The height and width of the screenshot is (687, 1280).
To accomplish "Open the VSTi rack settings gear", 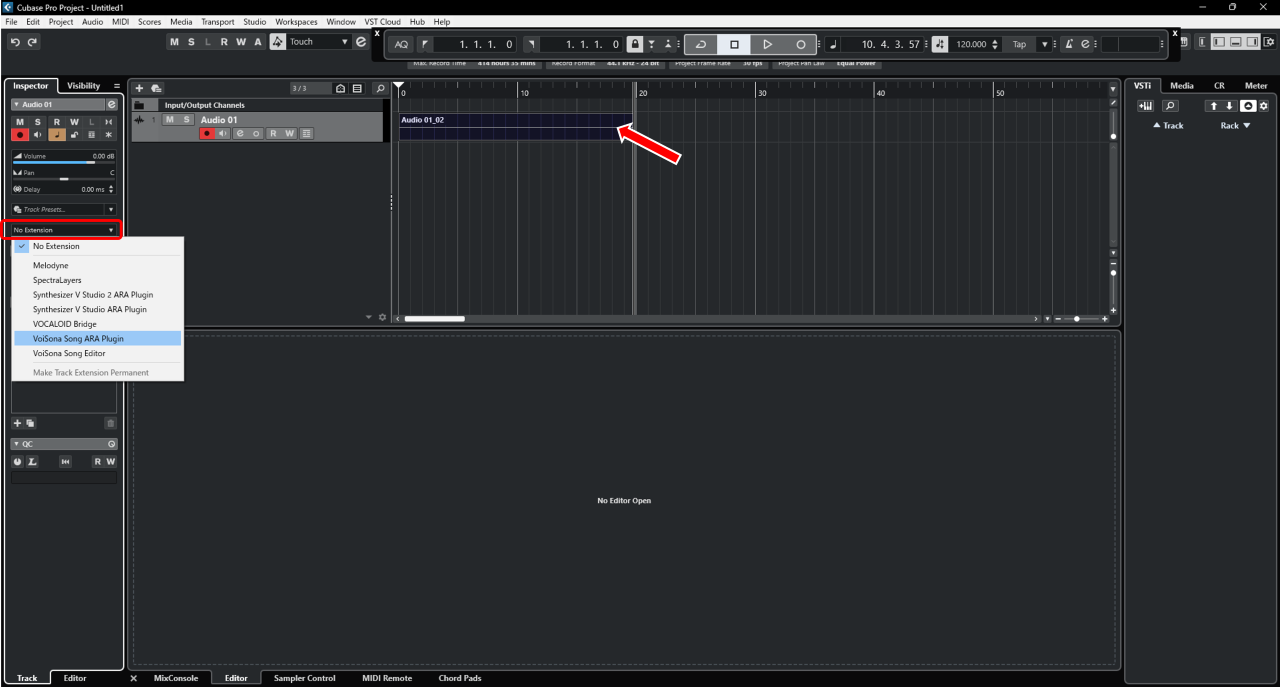I will [x=1264, y=106].
